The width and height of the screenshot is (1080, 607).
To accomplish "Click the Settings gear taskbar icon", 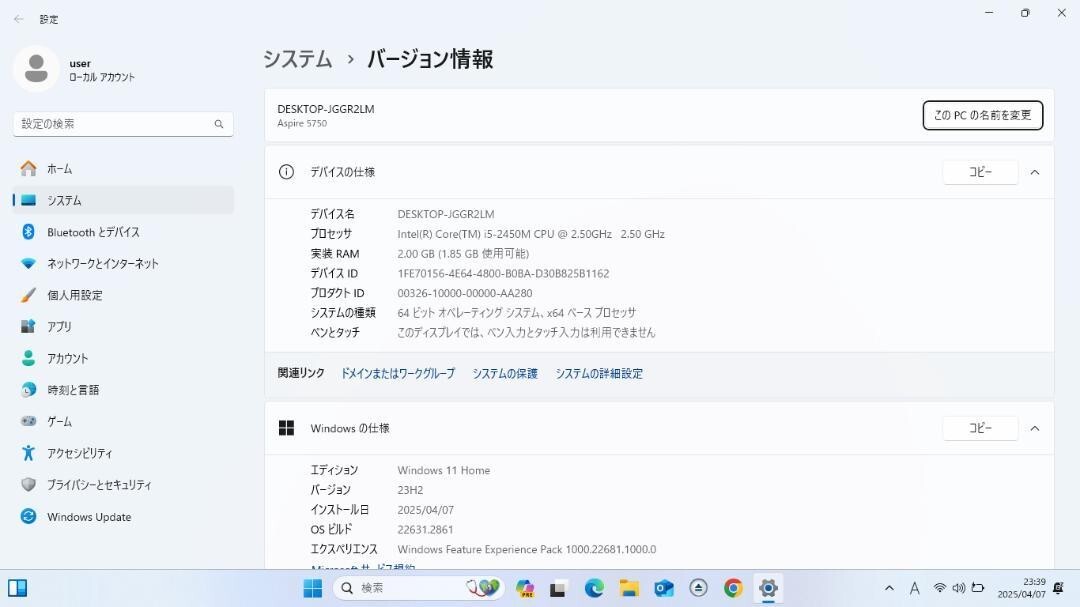I will [x=768, y=588].
